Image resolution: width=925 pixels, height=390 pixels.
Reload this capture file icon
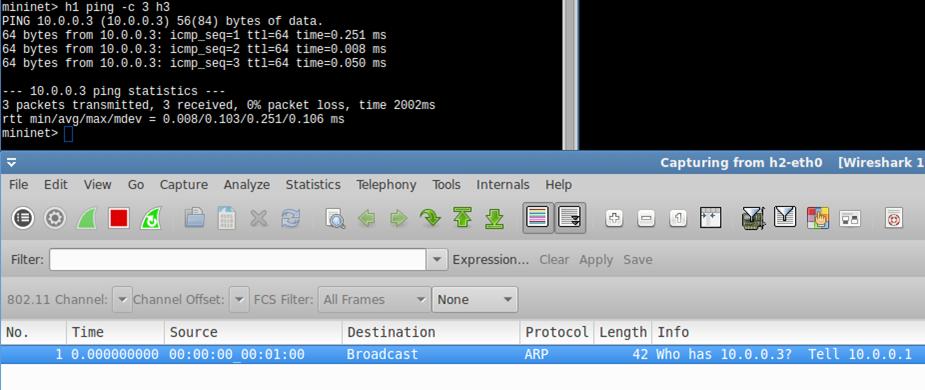tap(290, 218)
